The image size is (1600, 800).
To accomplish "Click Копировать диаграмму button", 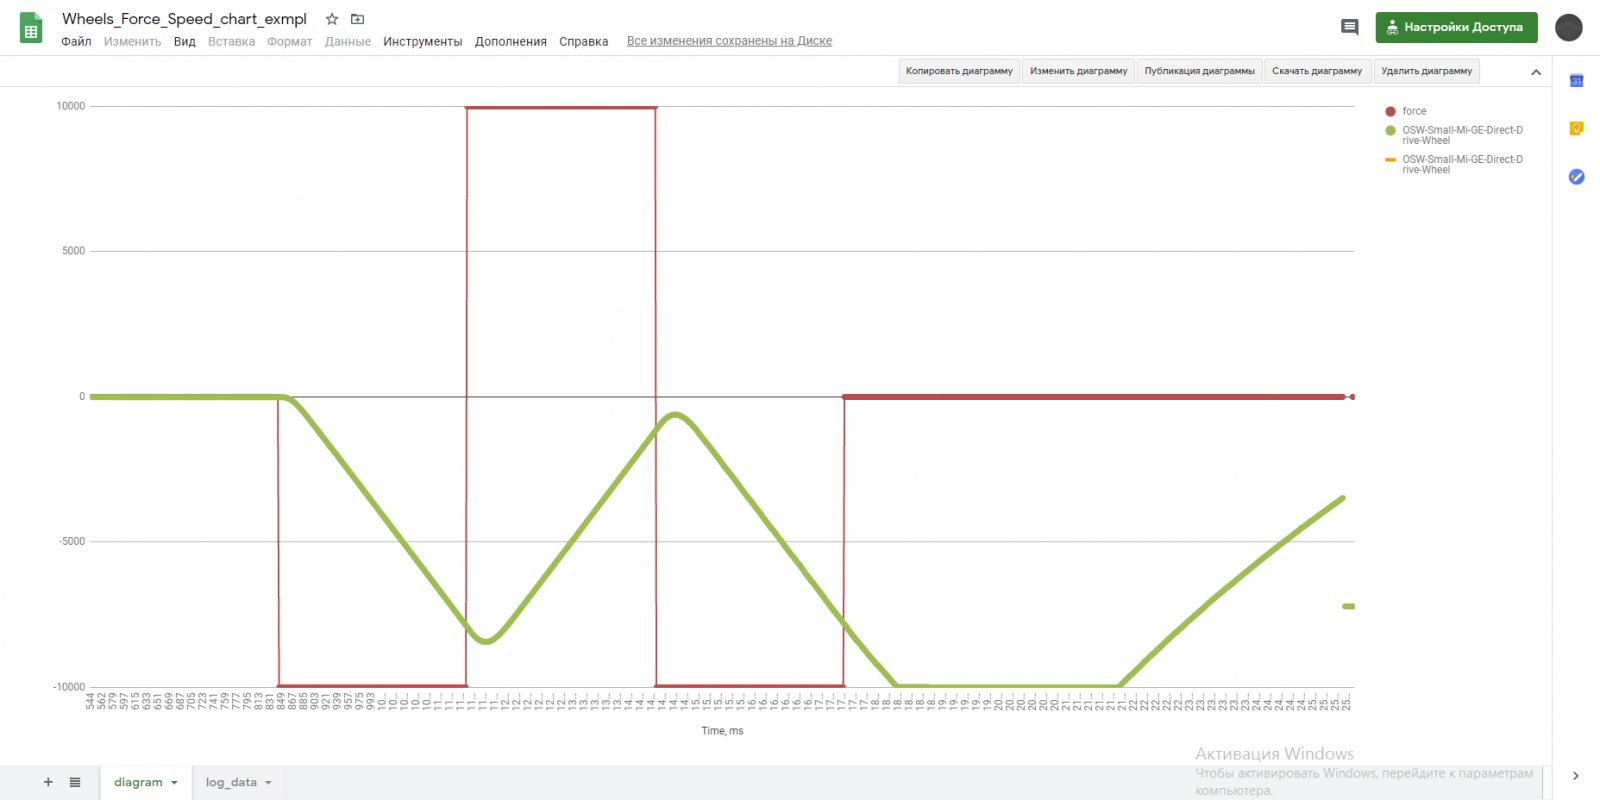I will [959, 71].
